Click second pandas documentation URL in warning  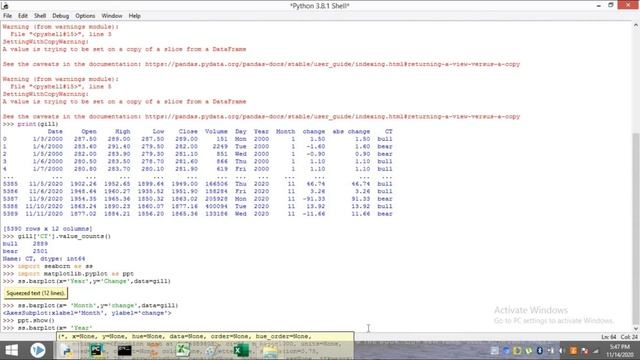(x=332, y=116)
